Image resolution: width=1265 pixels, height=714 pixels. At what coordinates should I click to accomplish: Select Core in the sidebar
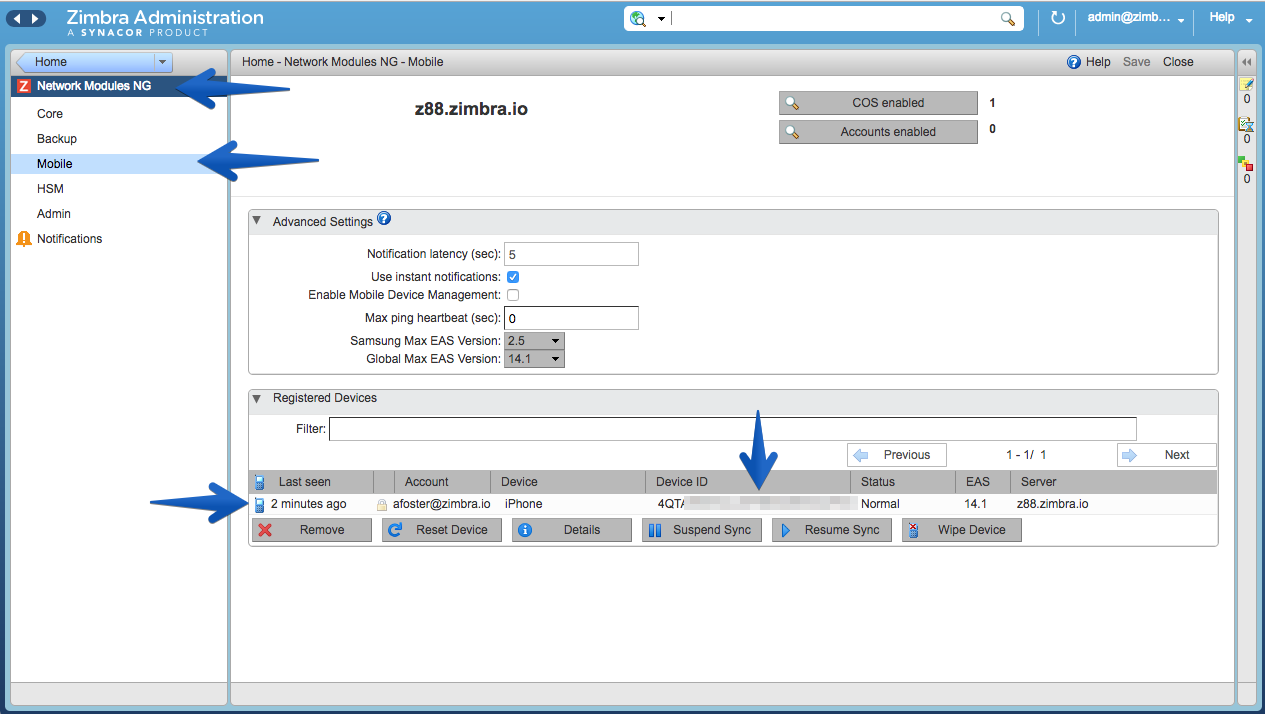[50, 114]
